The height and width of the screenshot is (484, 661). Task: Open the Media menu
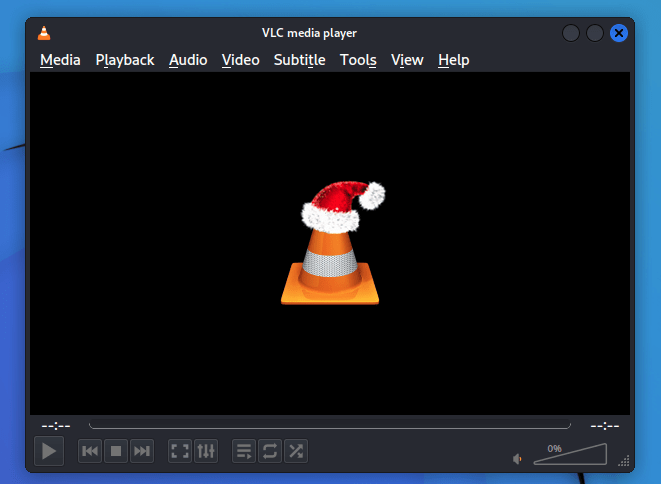point(60,60)
